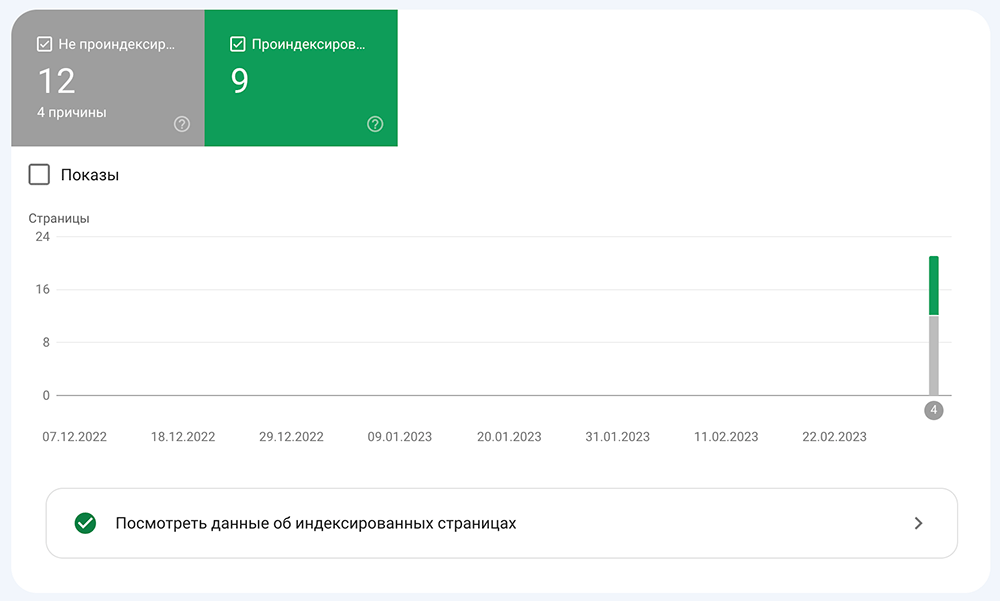Click gray segment of the chart bar
Screen dimensions: 1000x601
coord(934,355)
